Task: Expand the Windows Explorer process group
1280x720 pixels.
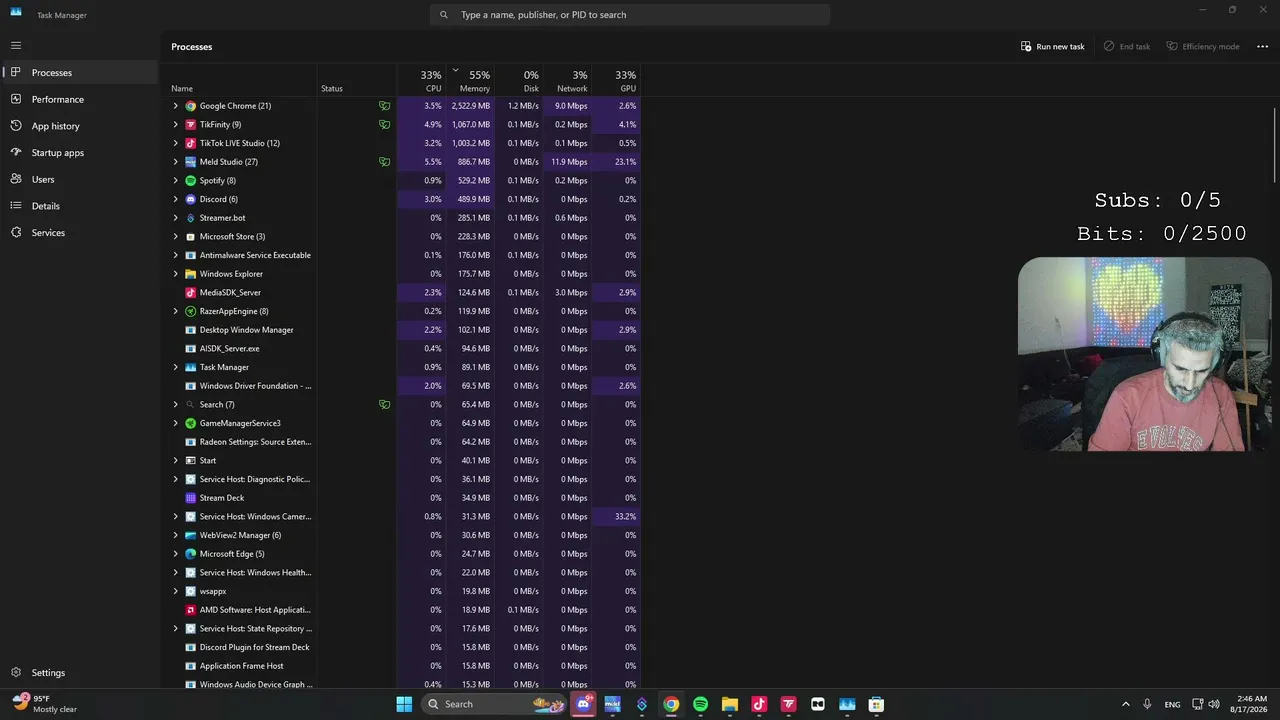Action: (x=175, y=274)
